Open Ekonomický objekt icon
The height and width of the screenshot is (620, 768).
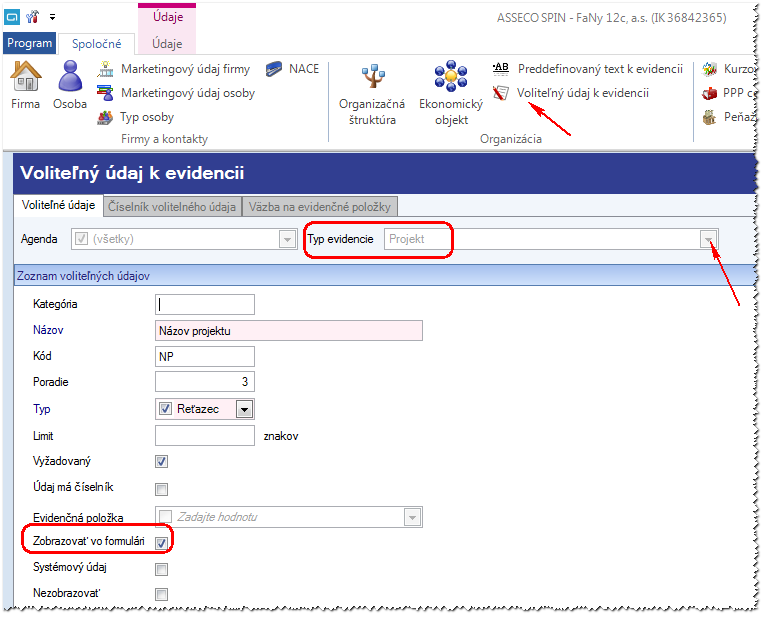[x=451, y=76]
